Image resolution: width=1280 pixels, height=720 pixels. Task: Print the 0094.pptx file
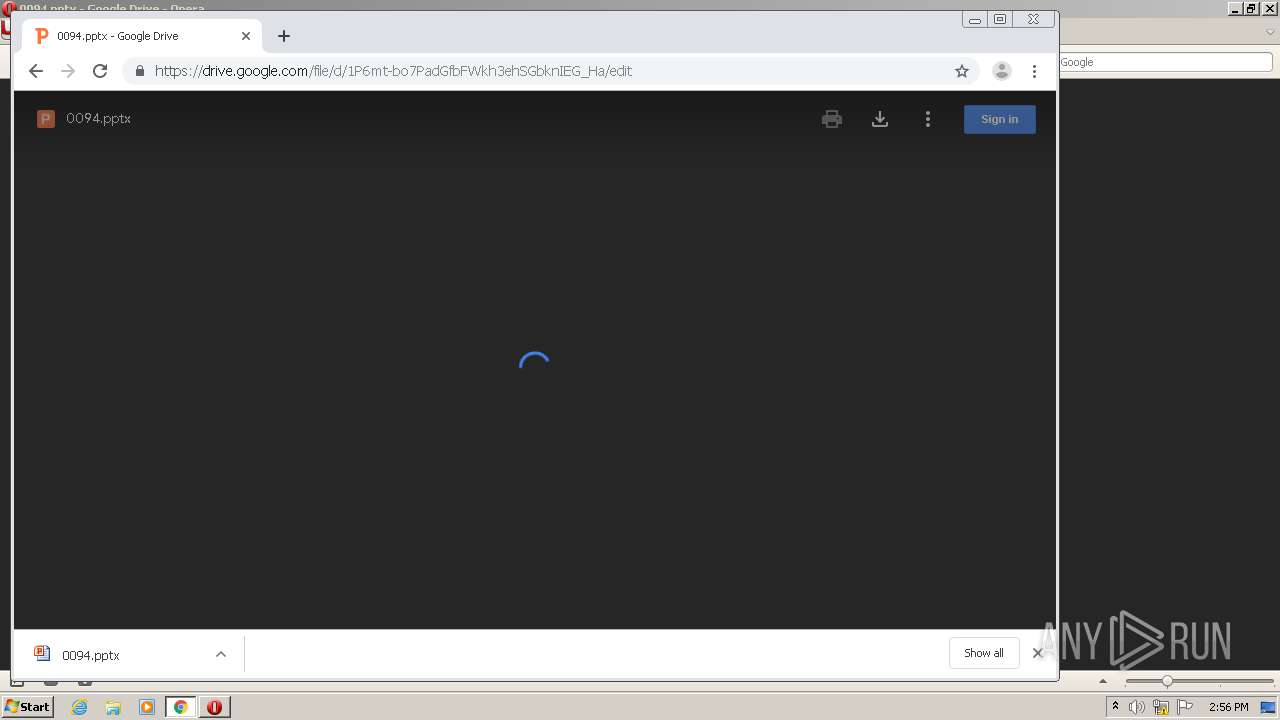point(832,119)
